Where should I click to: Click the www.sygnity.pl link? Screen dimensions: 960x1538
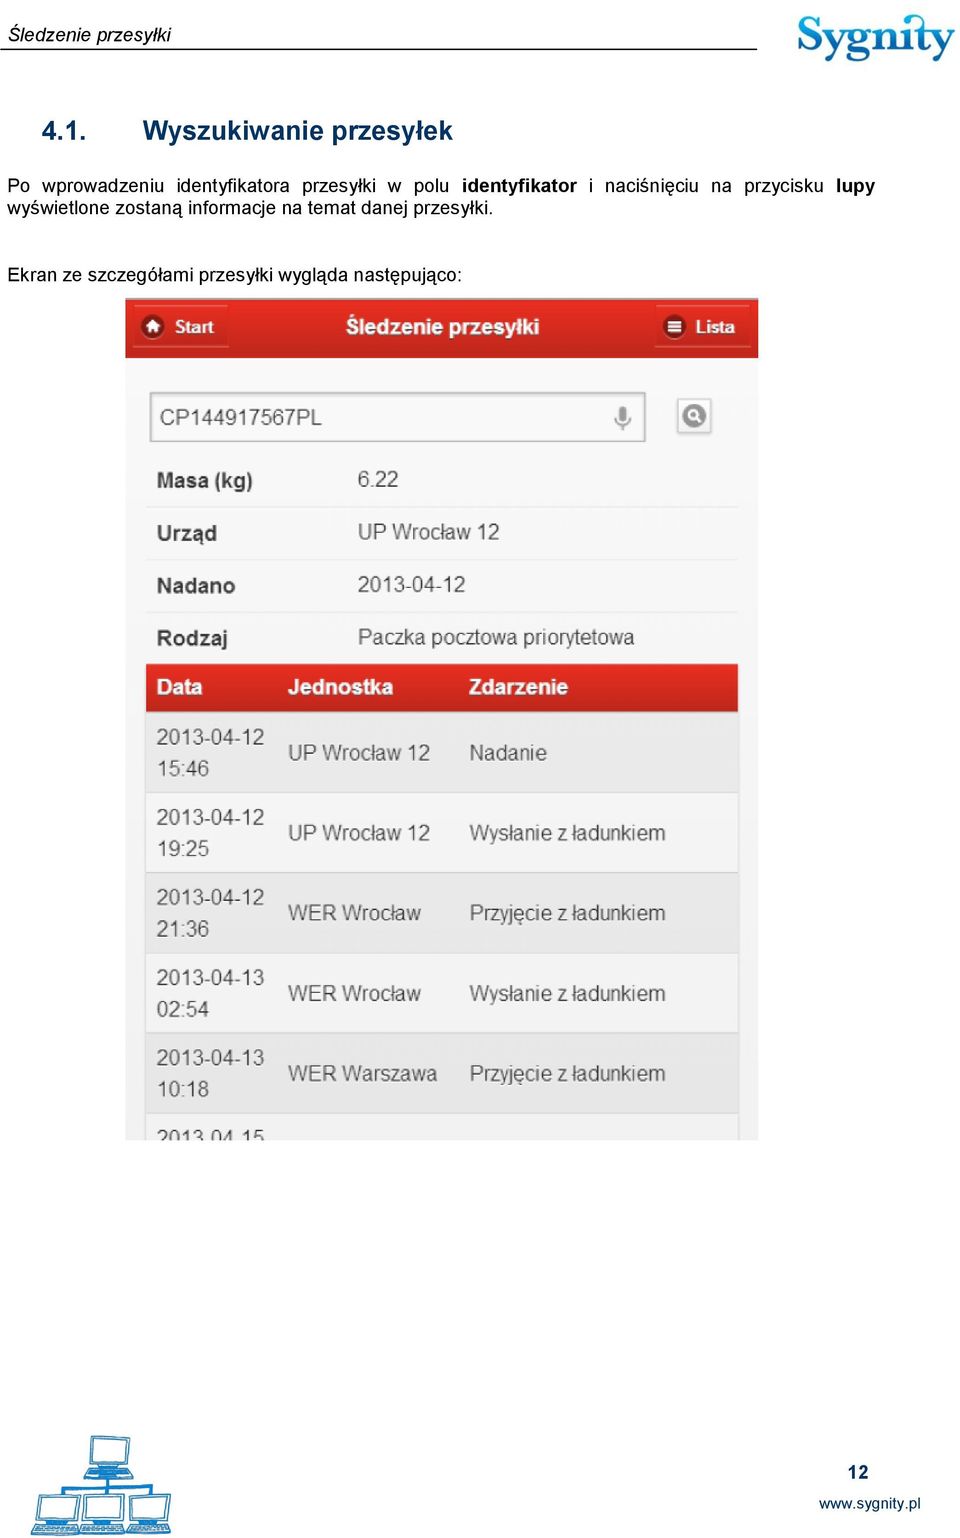pyautogui.click(x=869, y=1503)
